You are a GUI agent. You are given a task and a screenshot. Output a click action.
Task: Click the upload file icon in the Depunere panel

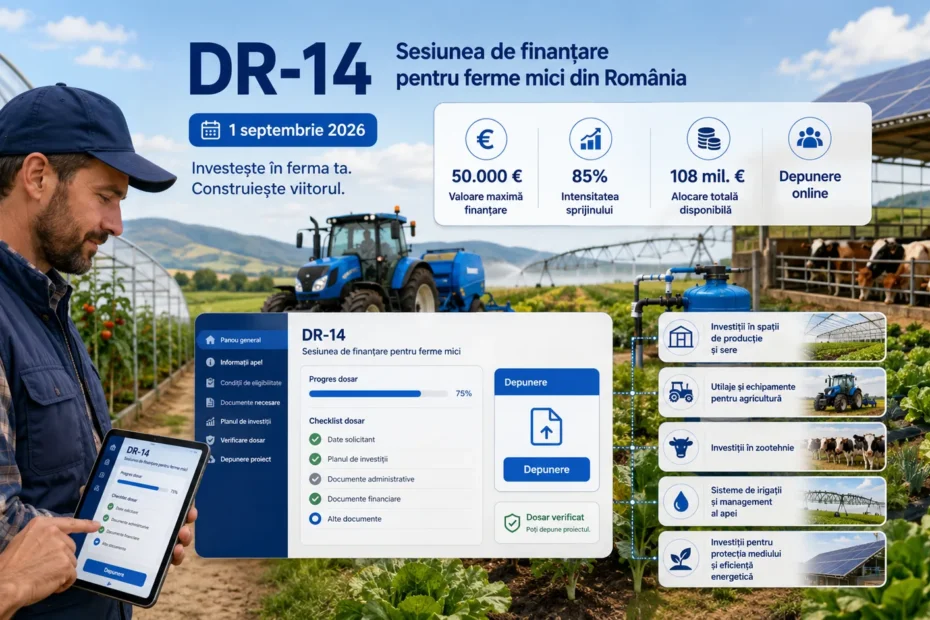[546, 427]
